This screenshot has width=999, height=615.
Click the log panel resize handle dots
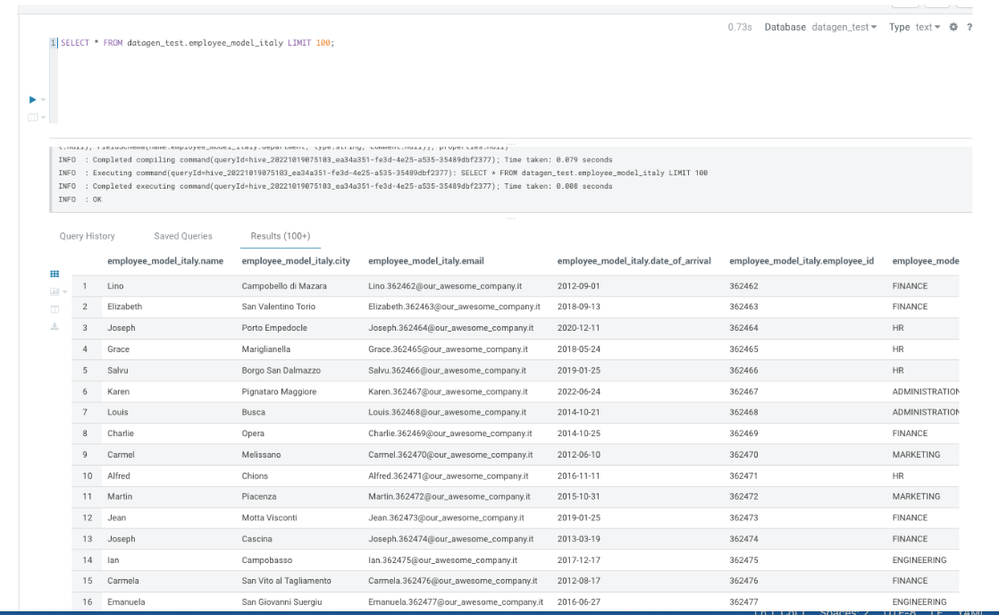tap(511, 218)
